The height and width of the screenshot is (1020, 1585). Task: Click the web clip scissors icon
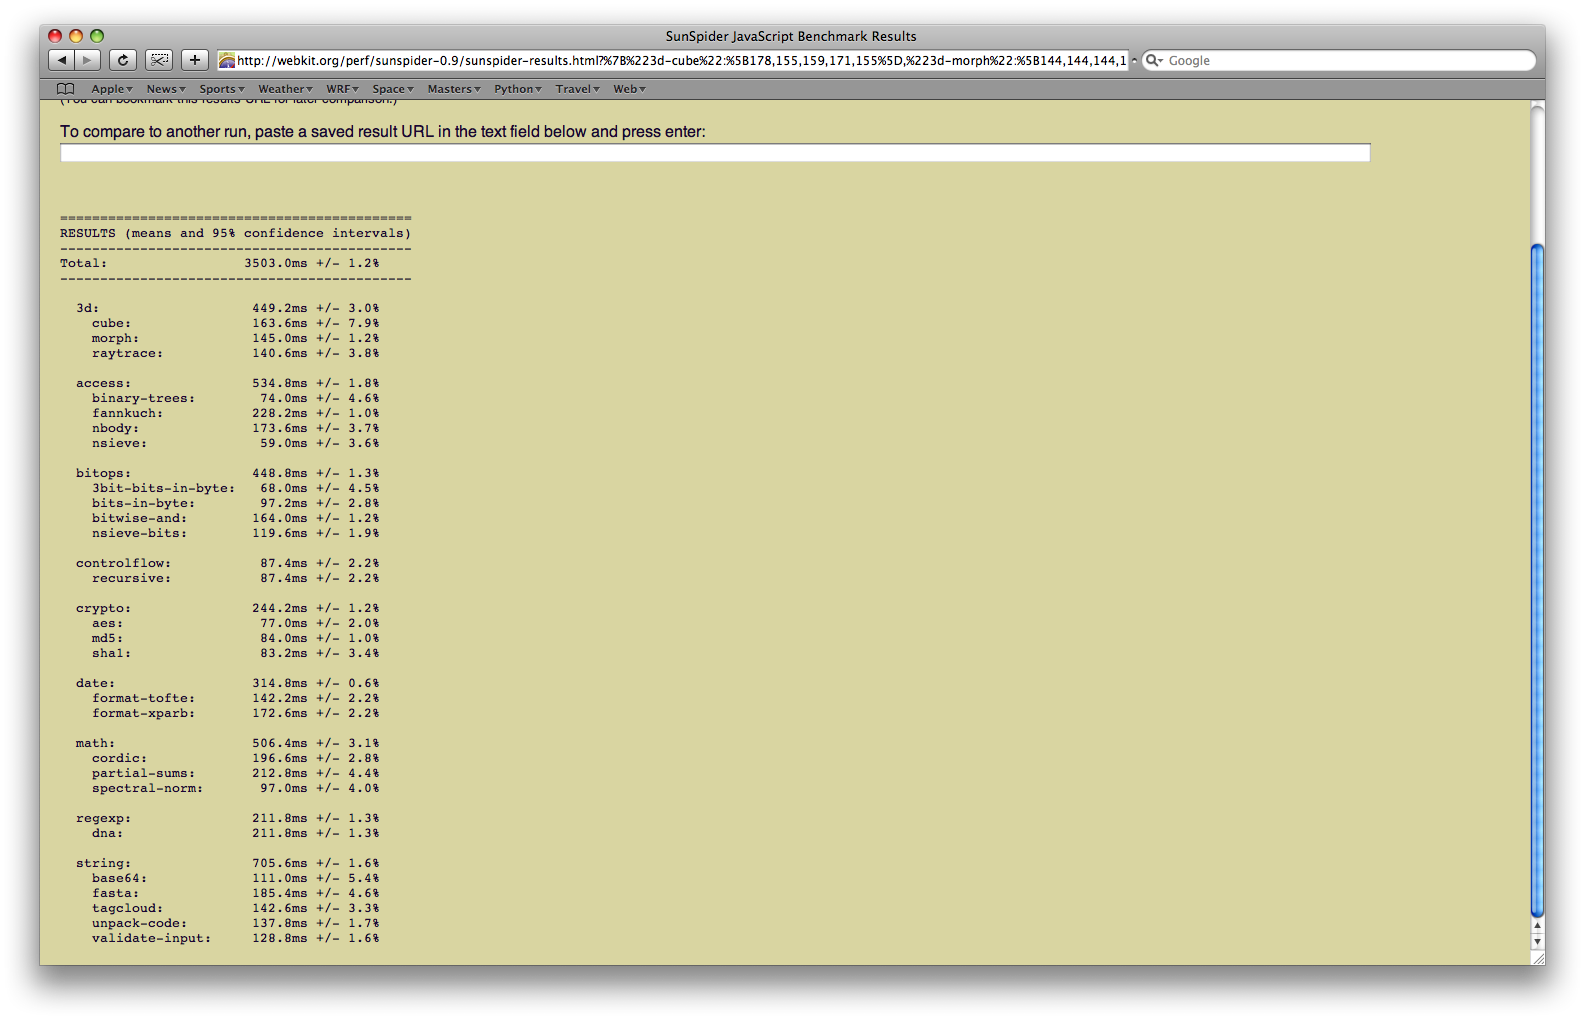coord(159,60)
